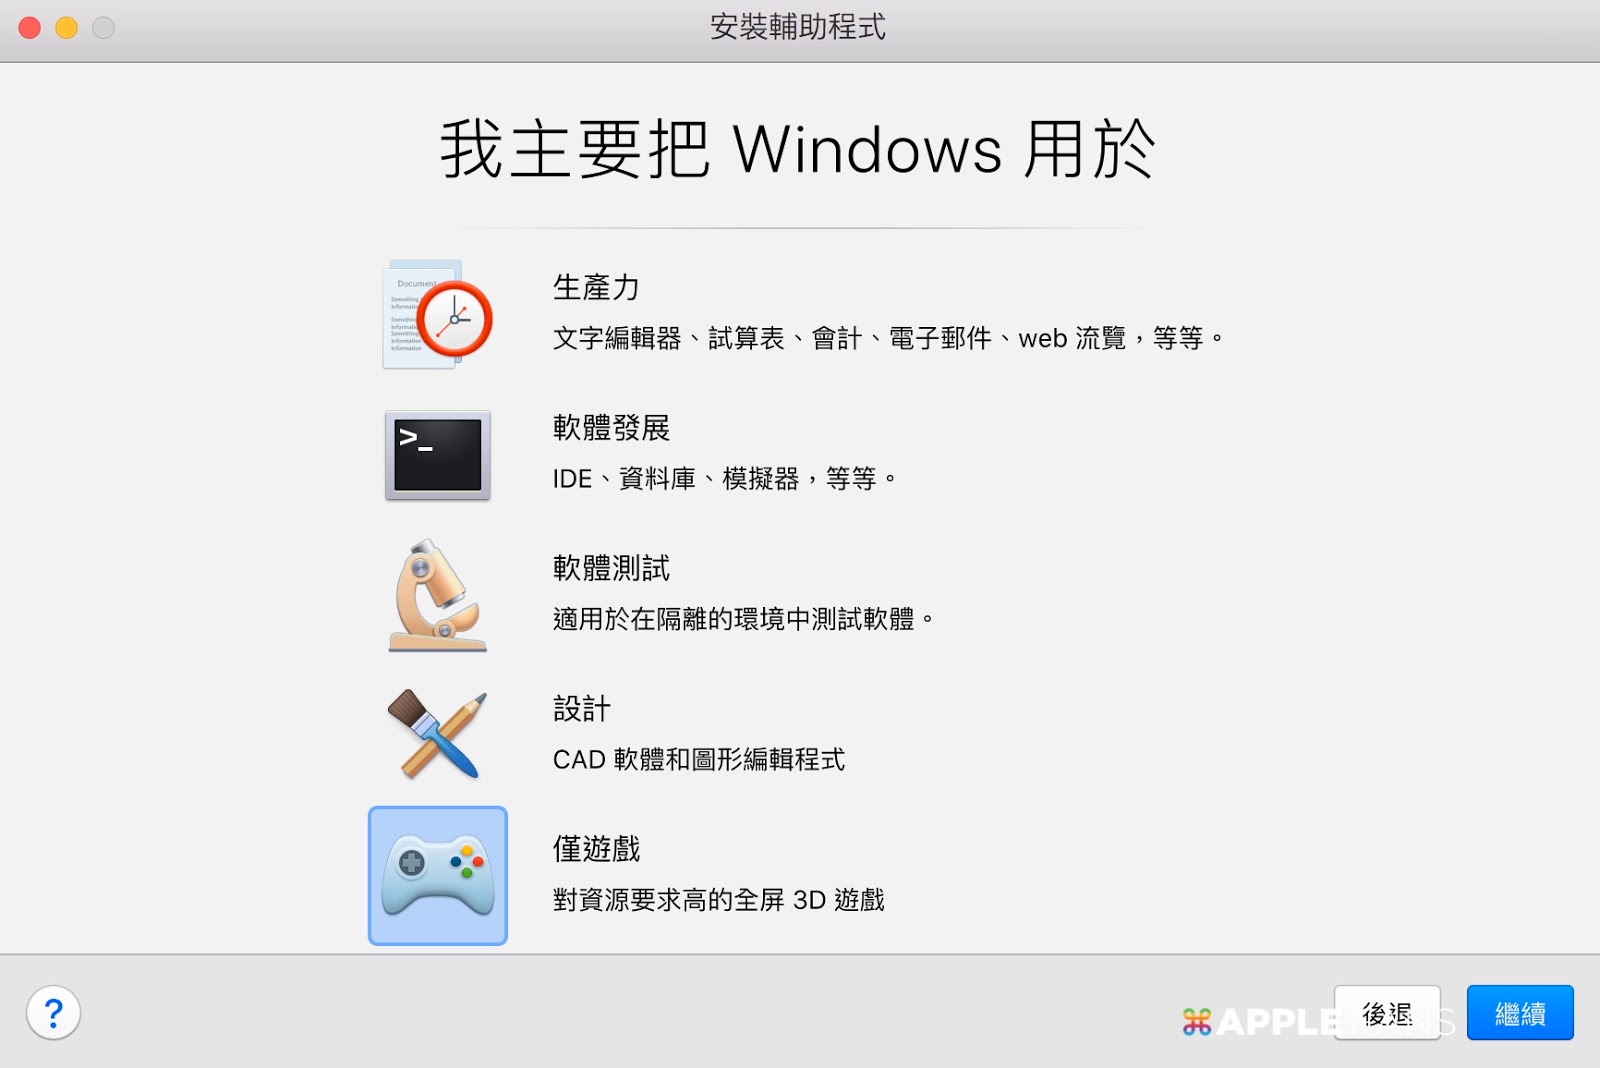Viewport: 1600px width, 1068px height.
Task: Minimize the window using the yellow button
Action: tap(67, 28)
